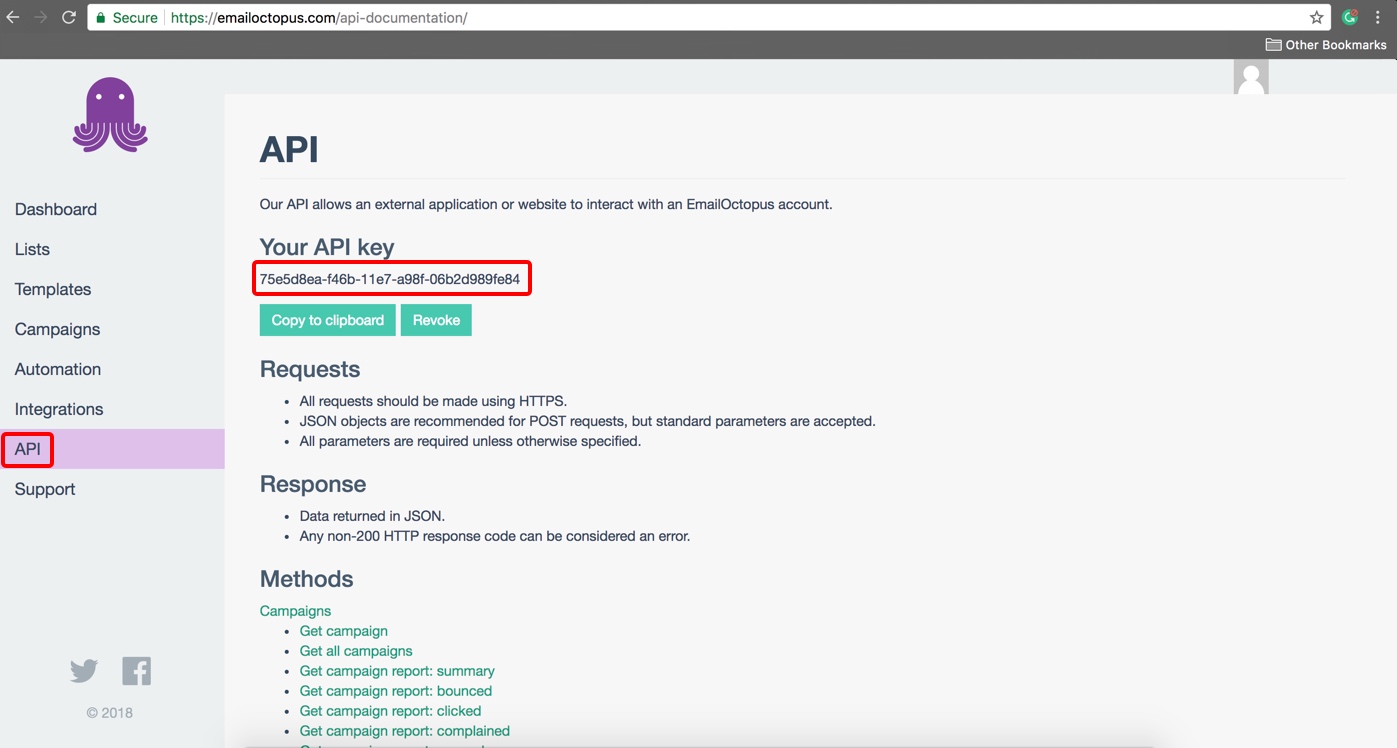The height and width of the screenshot is (748, 1397).
Task: Click the 'Our API allows' description sentence
Action: (546, 204)
